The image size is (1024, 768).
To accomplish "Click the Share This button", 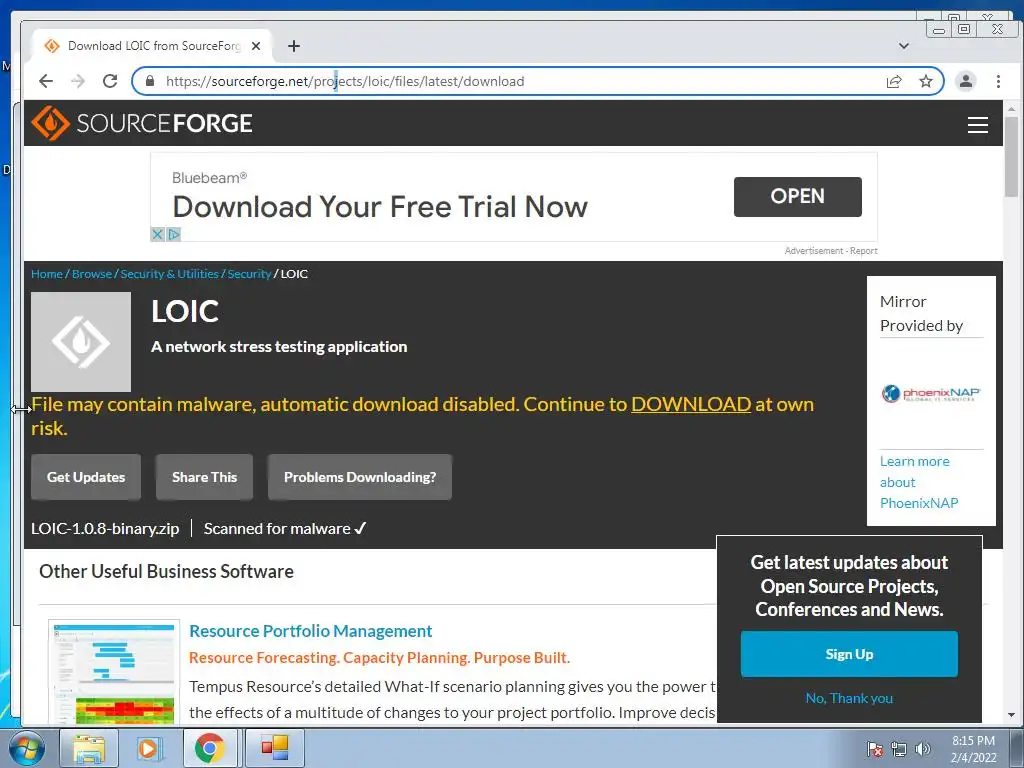I will point(204,477).
